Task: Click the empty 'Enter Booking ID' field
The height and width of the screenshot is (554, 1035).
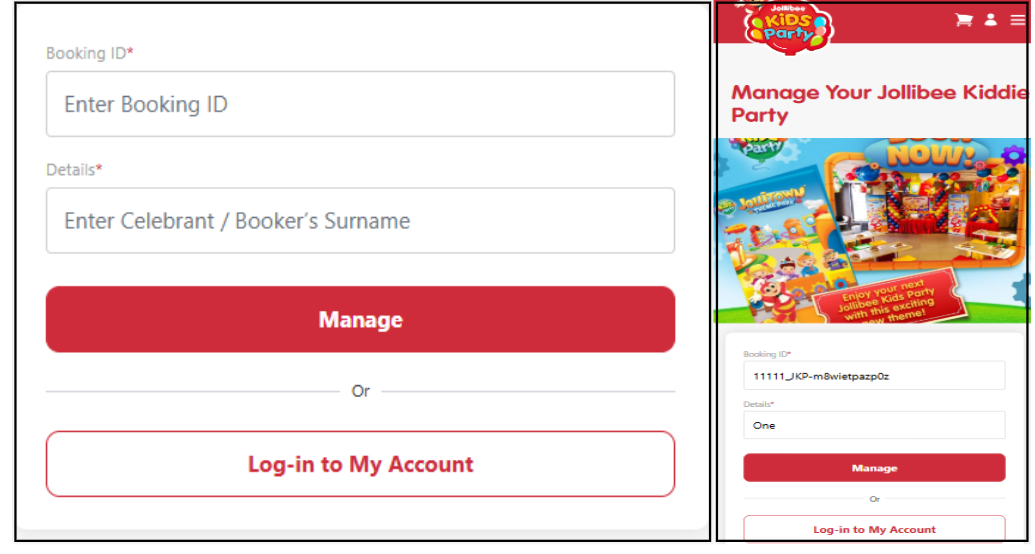Action: point(360,104)
